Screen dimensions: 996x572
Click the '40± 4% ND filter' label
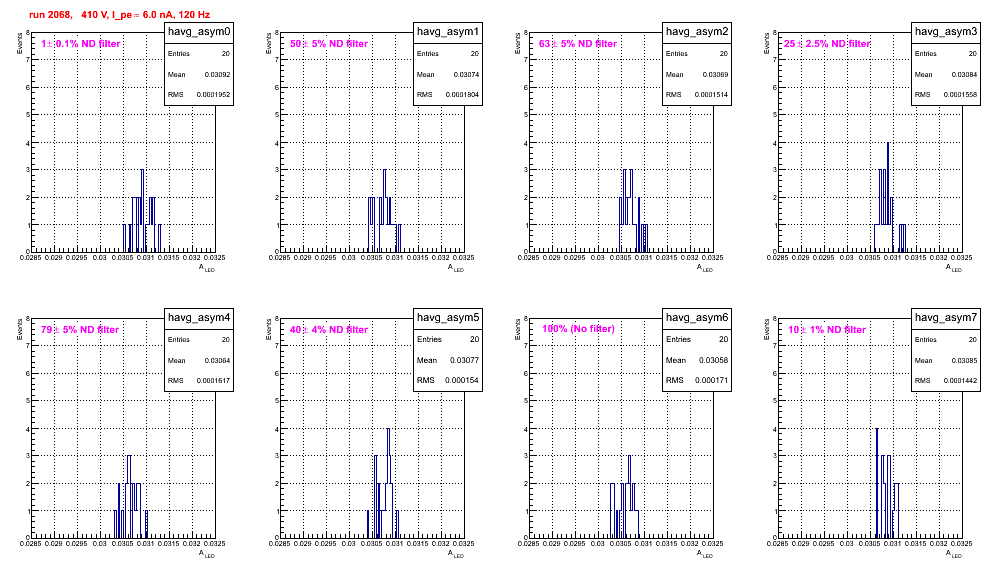(329, 330)
